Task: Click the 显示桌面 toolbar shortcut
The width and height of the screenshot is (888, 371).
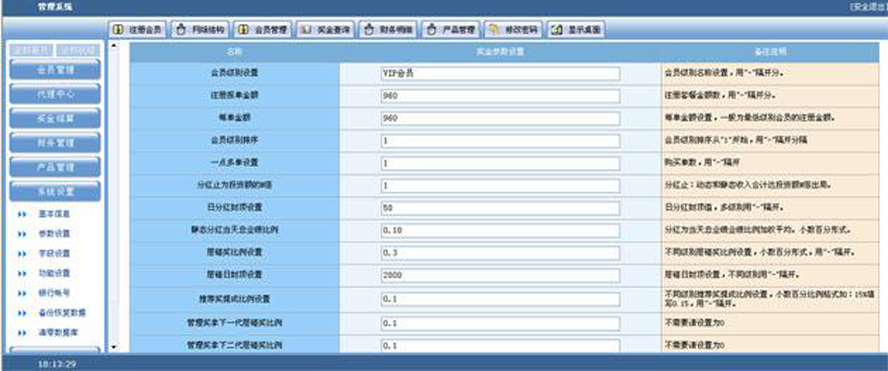Action: coord(576,30)
